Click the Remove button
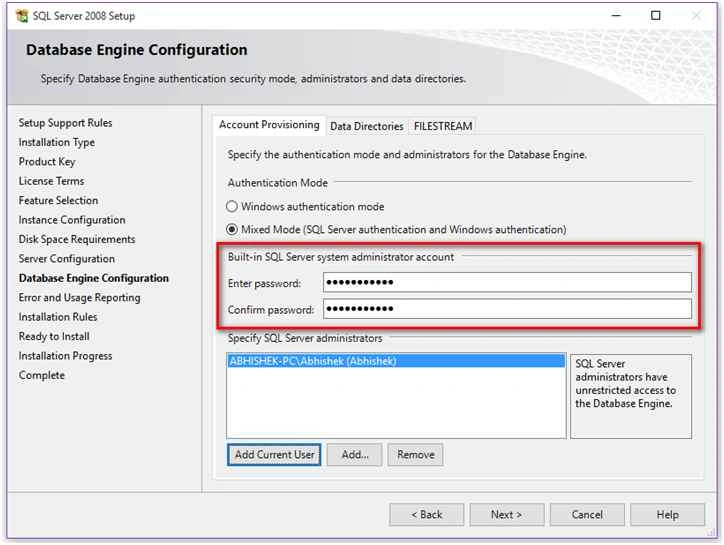The height and width of the screenshot is (545, 724). [416, 455]
